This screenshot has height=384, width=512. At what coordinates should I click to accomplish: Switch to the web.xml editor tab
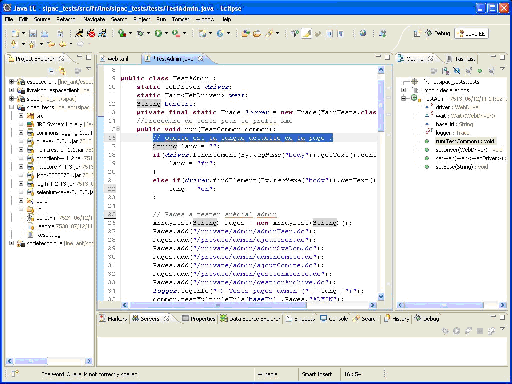tap(115, 59)
